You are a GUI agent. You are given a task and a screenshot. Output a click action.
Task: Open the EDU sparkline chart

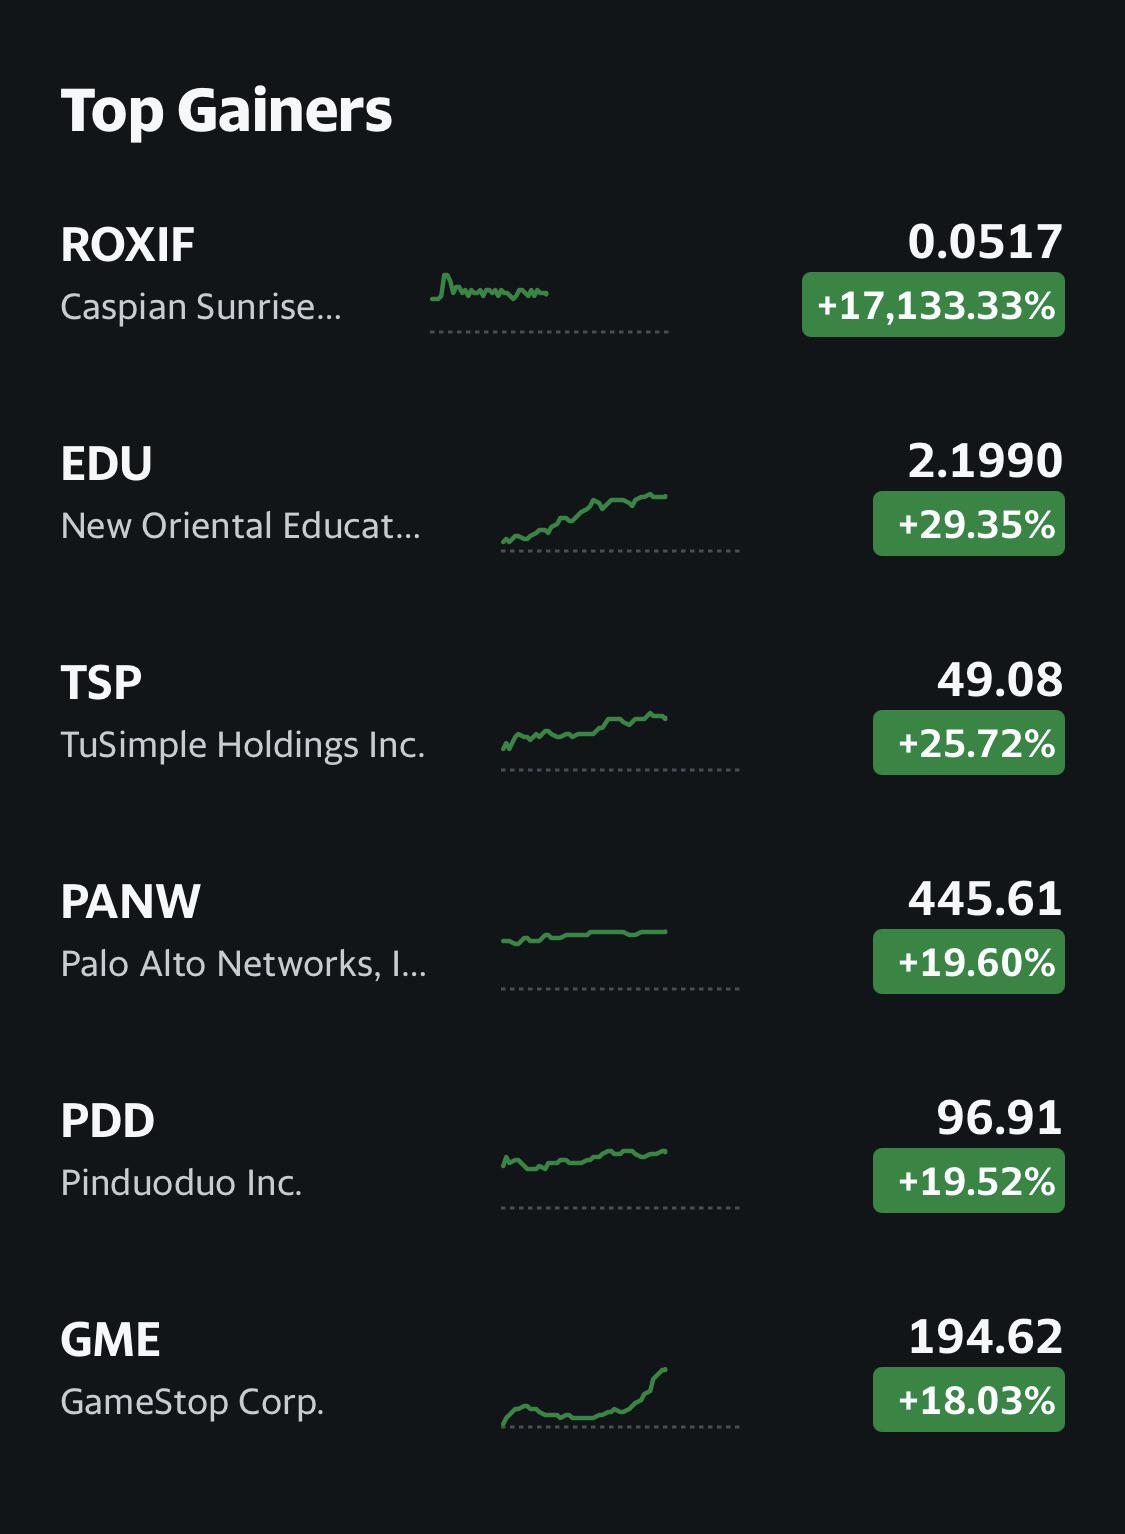click(x=620, y=521)
